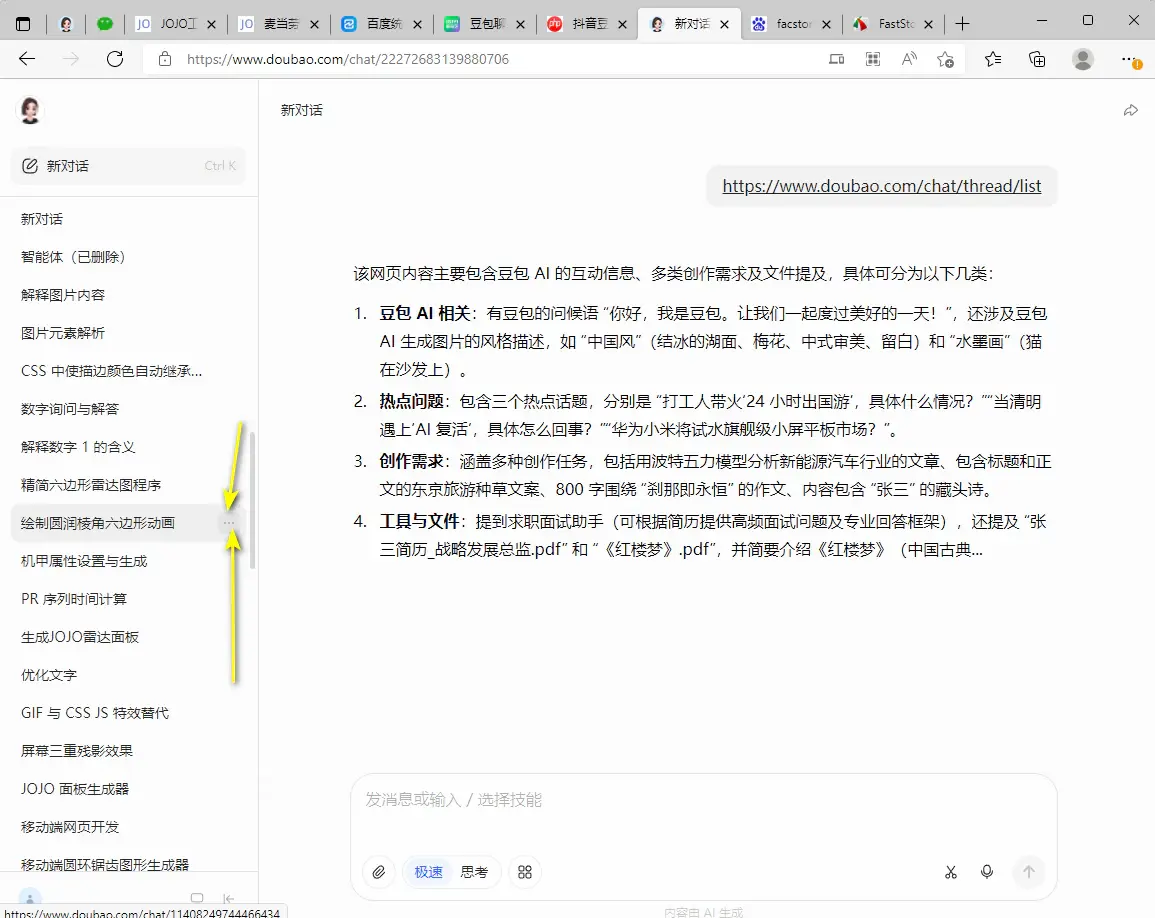Screen dimensions: 1155x918
Task: Switch to the 豆包聊 browser tab
Action: pyautogui.click(x=485, y=24)
